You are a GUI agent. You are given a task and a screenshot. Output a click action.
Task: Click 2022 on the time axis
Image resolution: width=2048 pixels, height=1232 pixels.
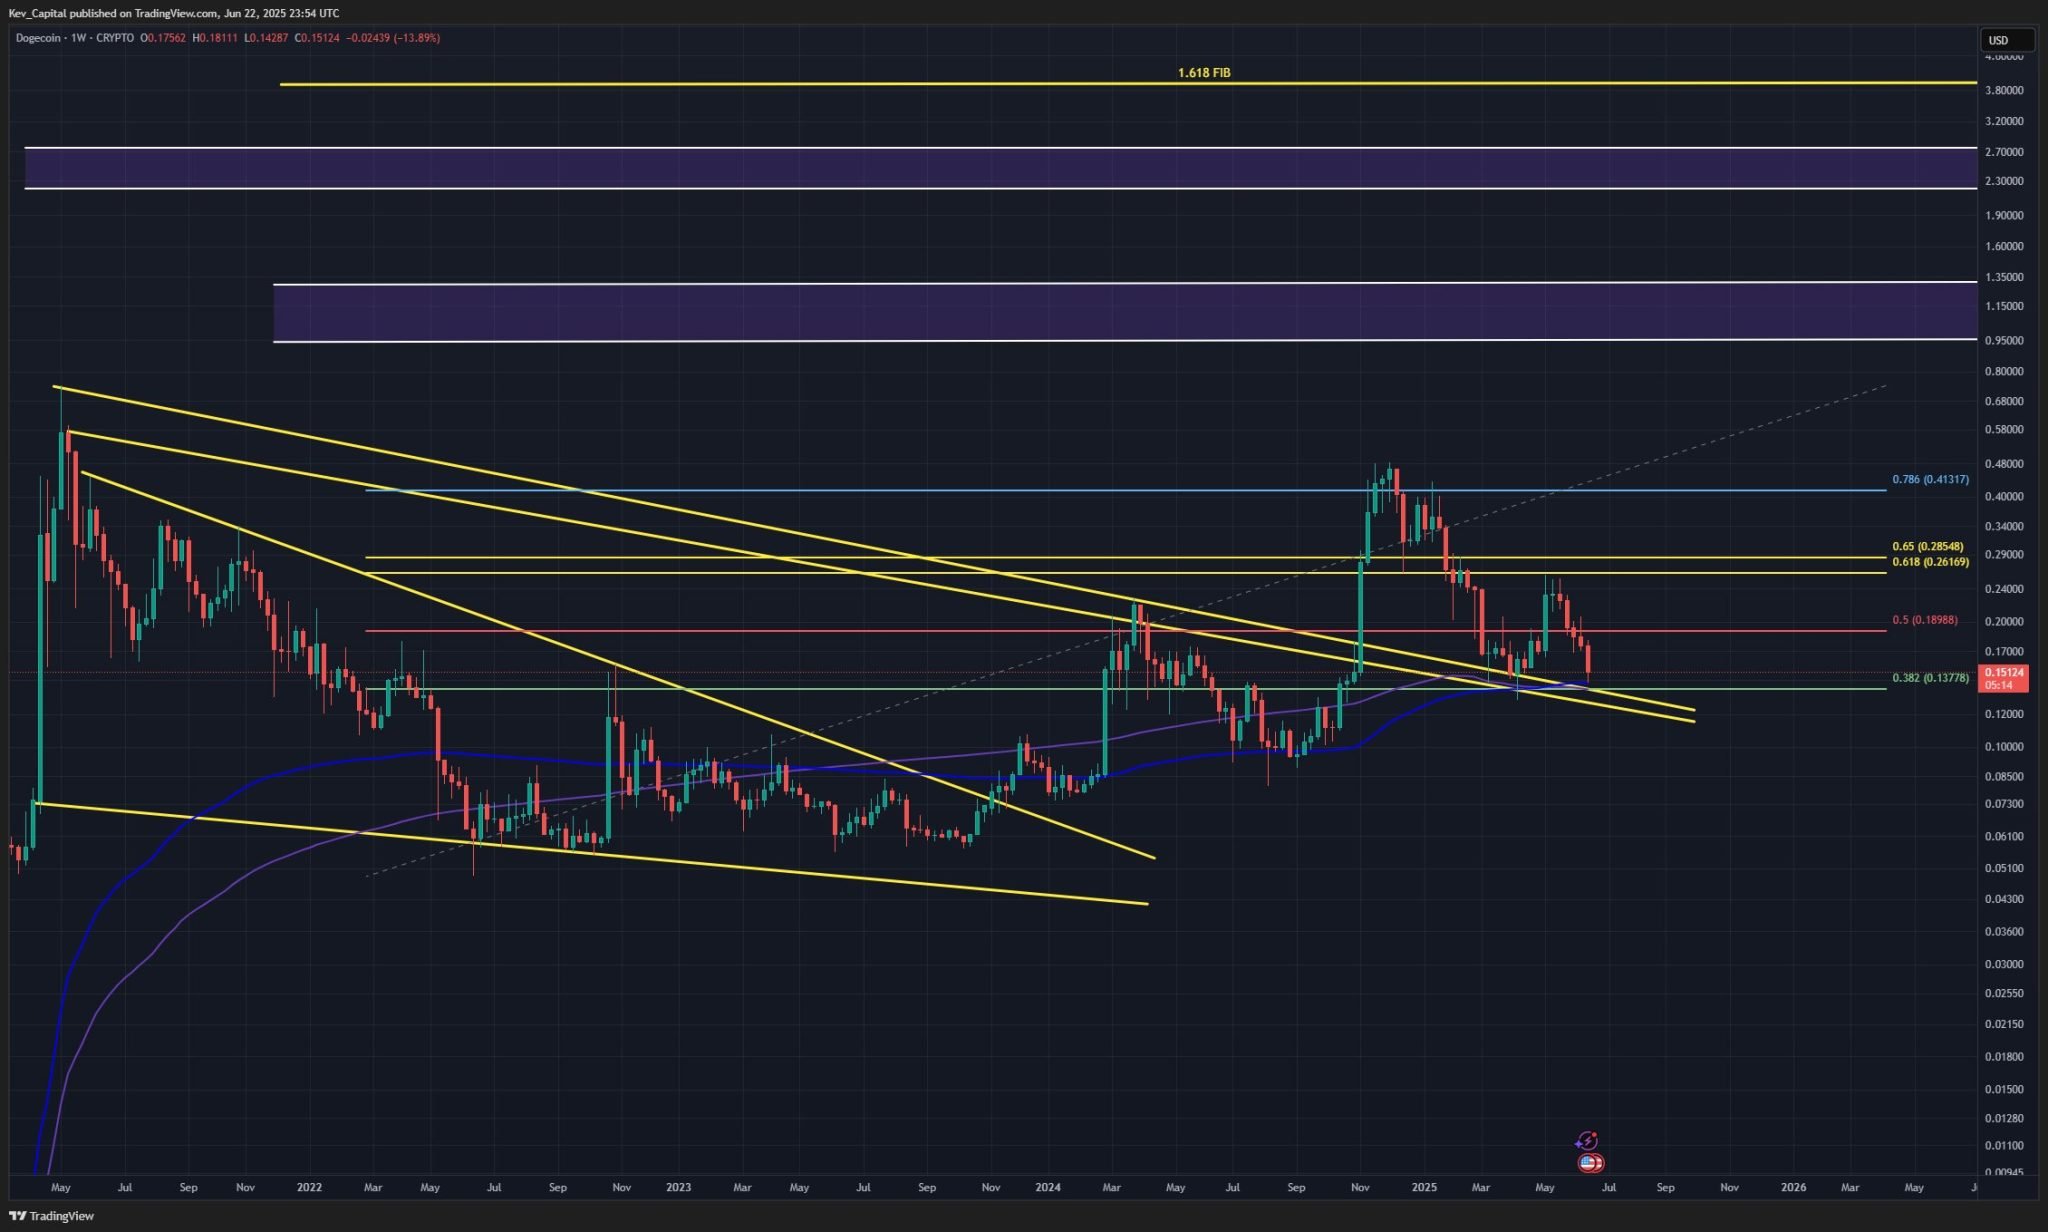pos(310,1188)
